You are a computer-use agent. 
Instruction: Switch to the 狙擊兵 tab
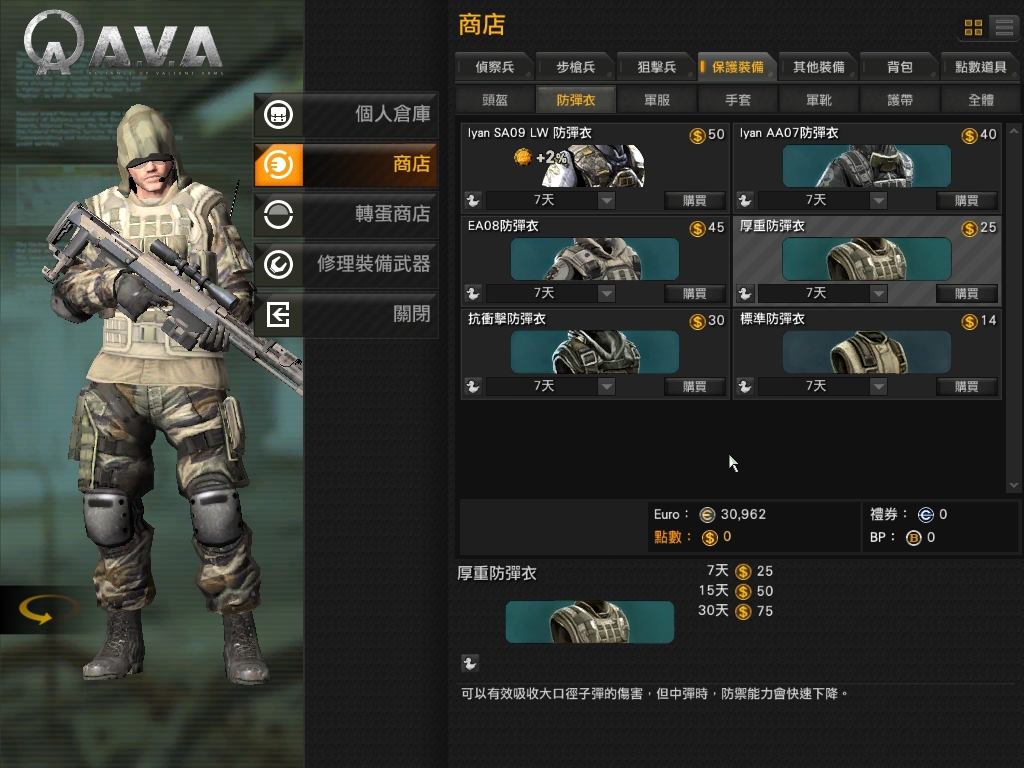[656, 67]
